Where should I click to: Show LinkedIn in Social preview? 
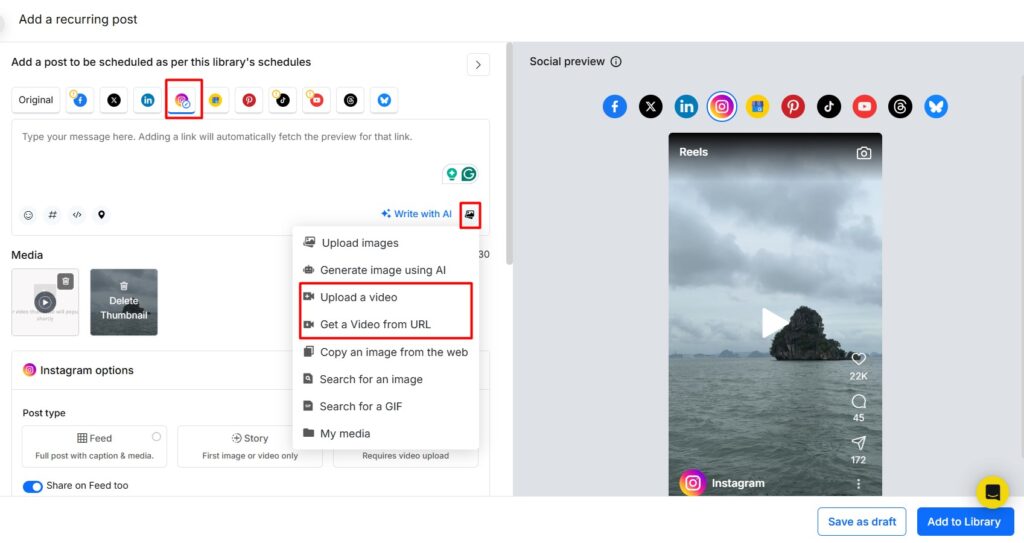tap(686, 106)
